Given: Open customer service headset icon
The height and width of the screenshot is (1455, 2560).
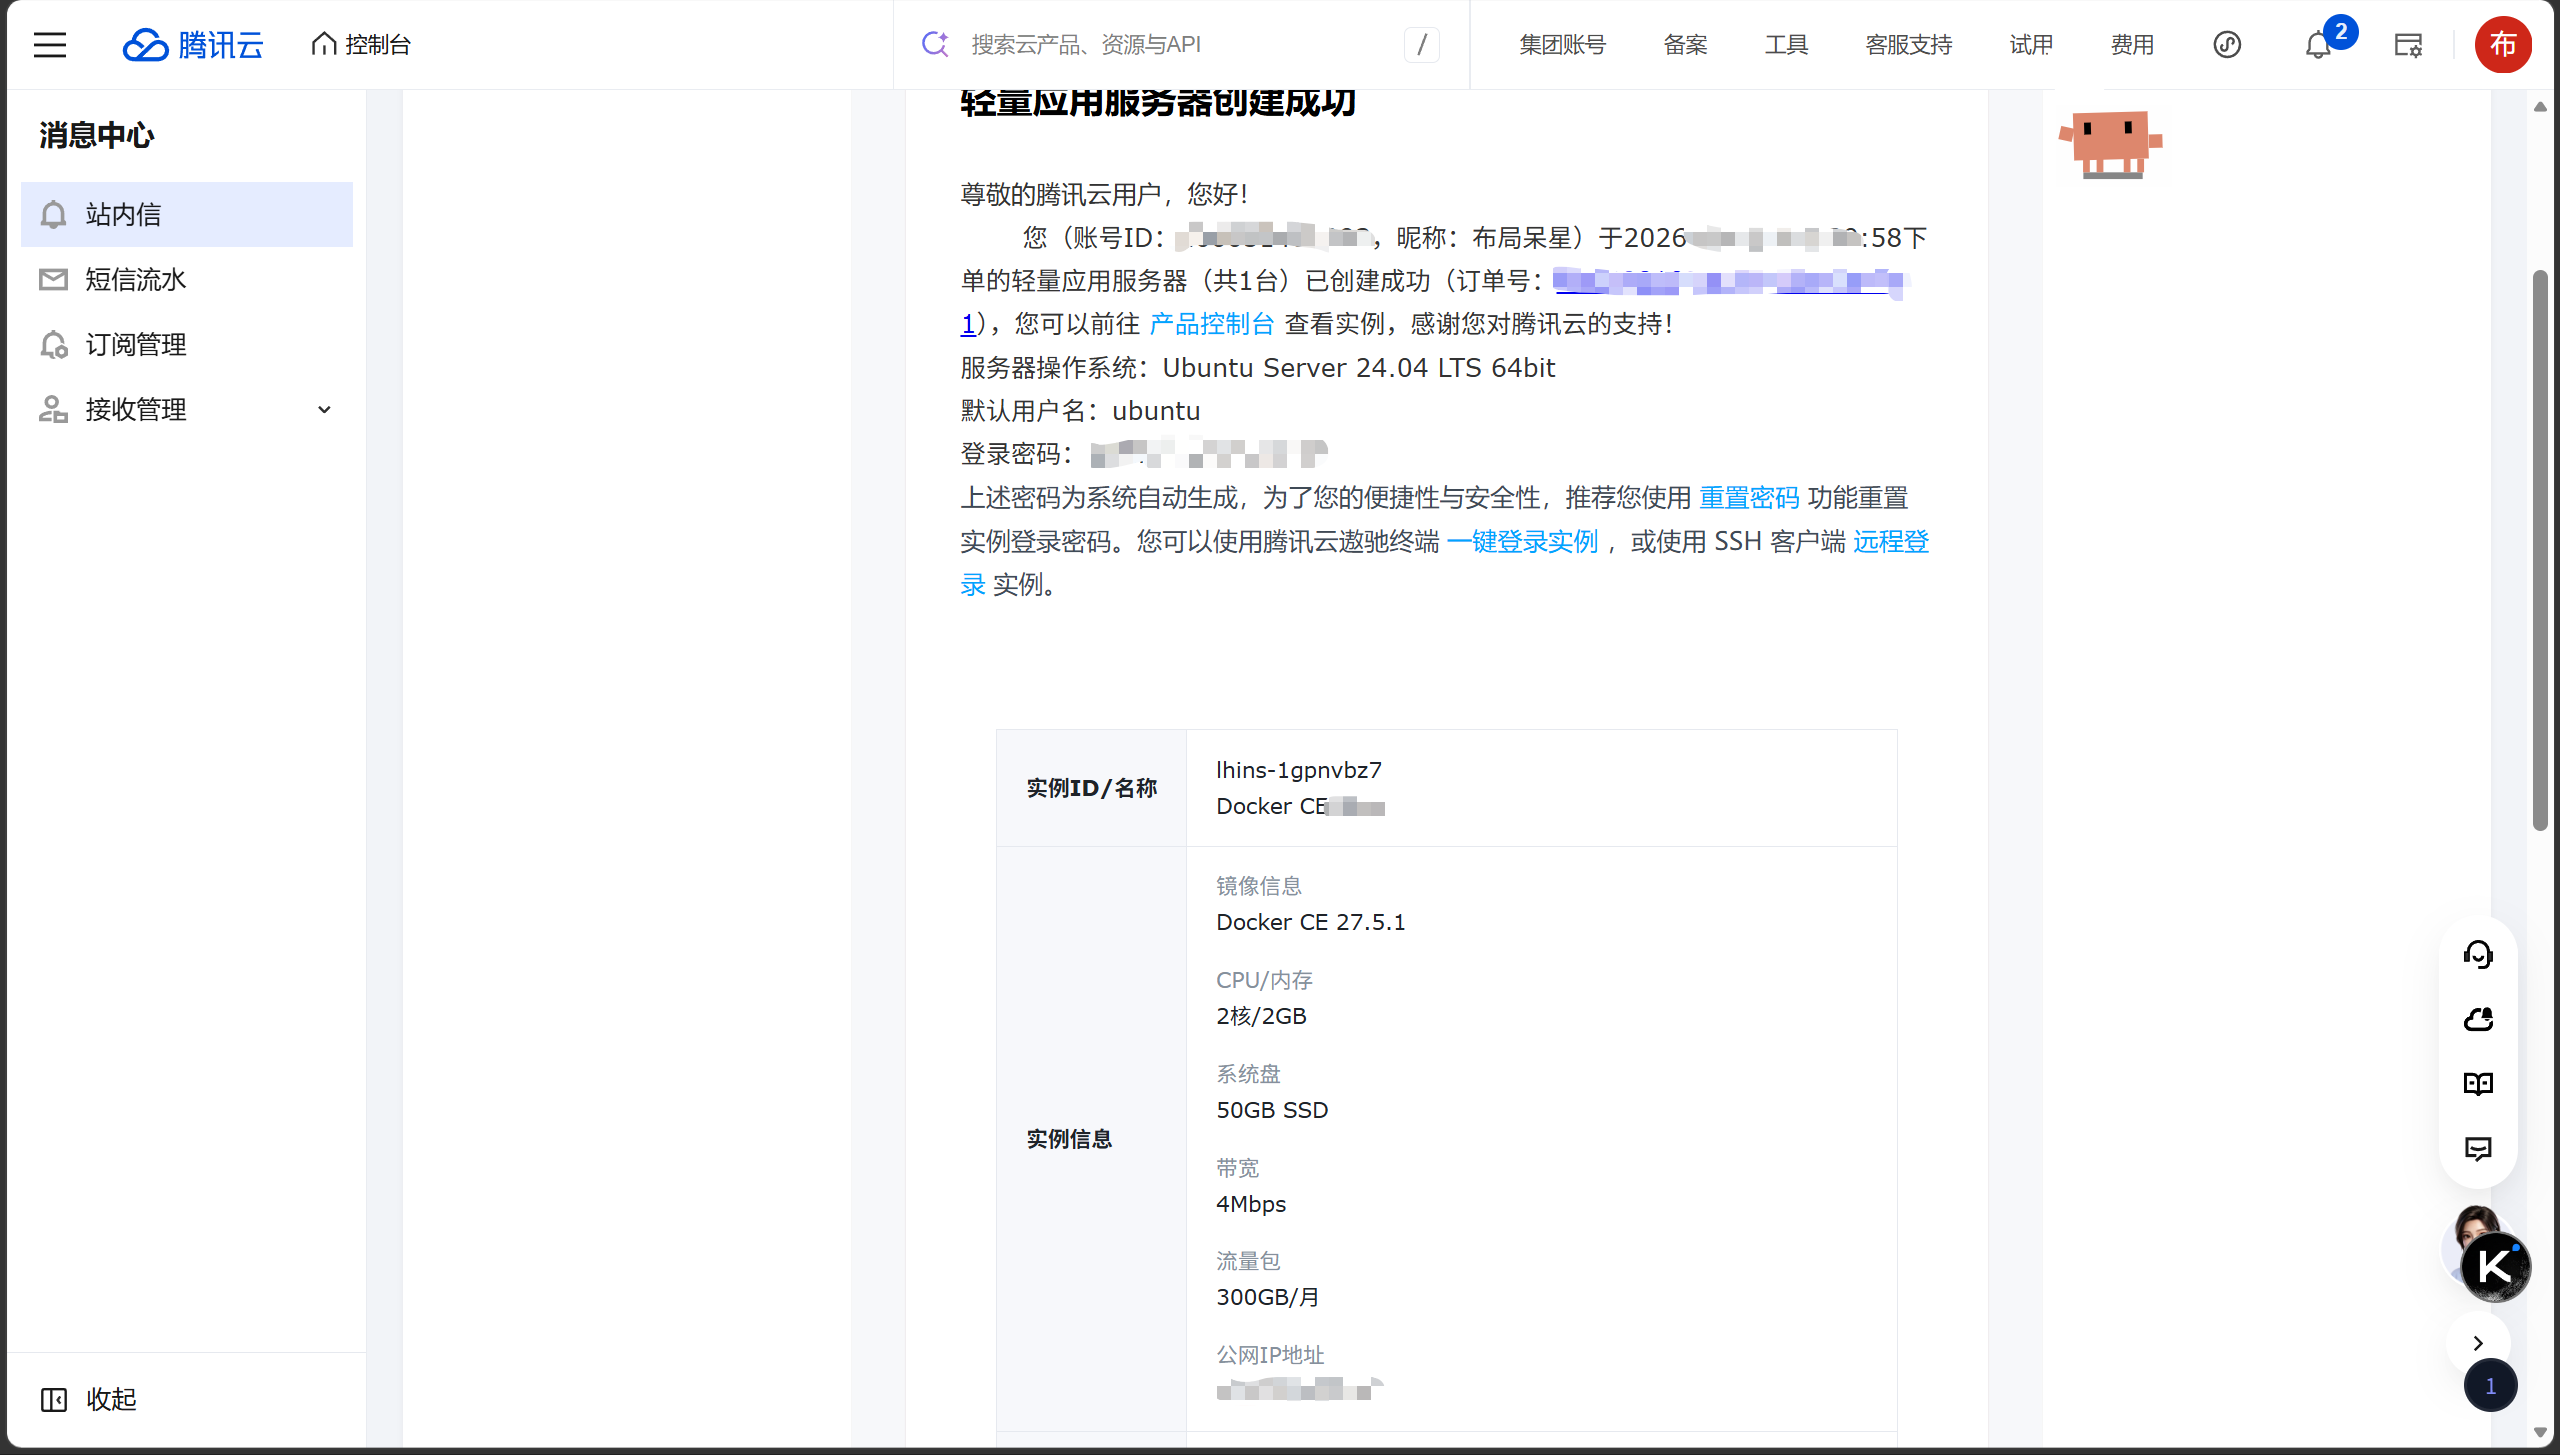Looking at the screenshot, I should (x=2478, y=955).
